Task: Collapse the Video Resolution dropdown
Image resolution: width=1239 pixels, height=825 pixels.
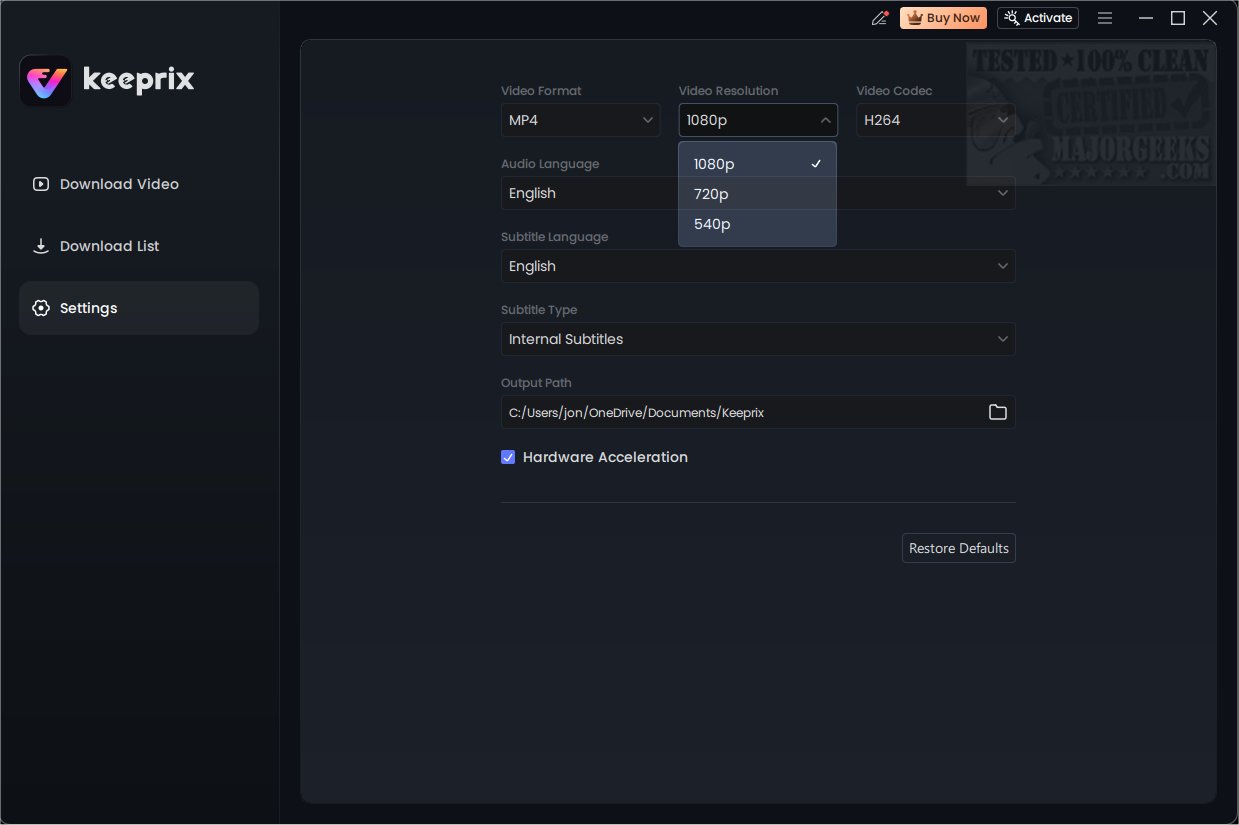Action: pos(757,121)
